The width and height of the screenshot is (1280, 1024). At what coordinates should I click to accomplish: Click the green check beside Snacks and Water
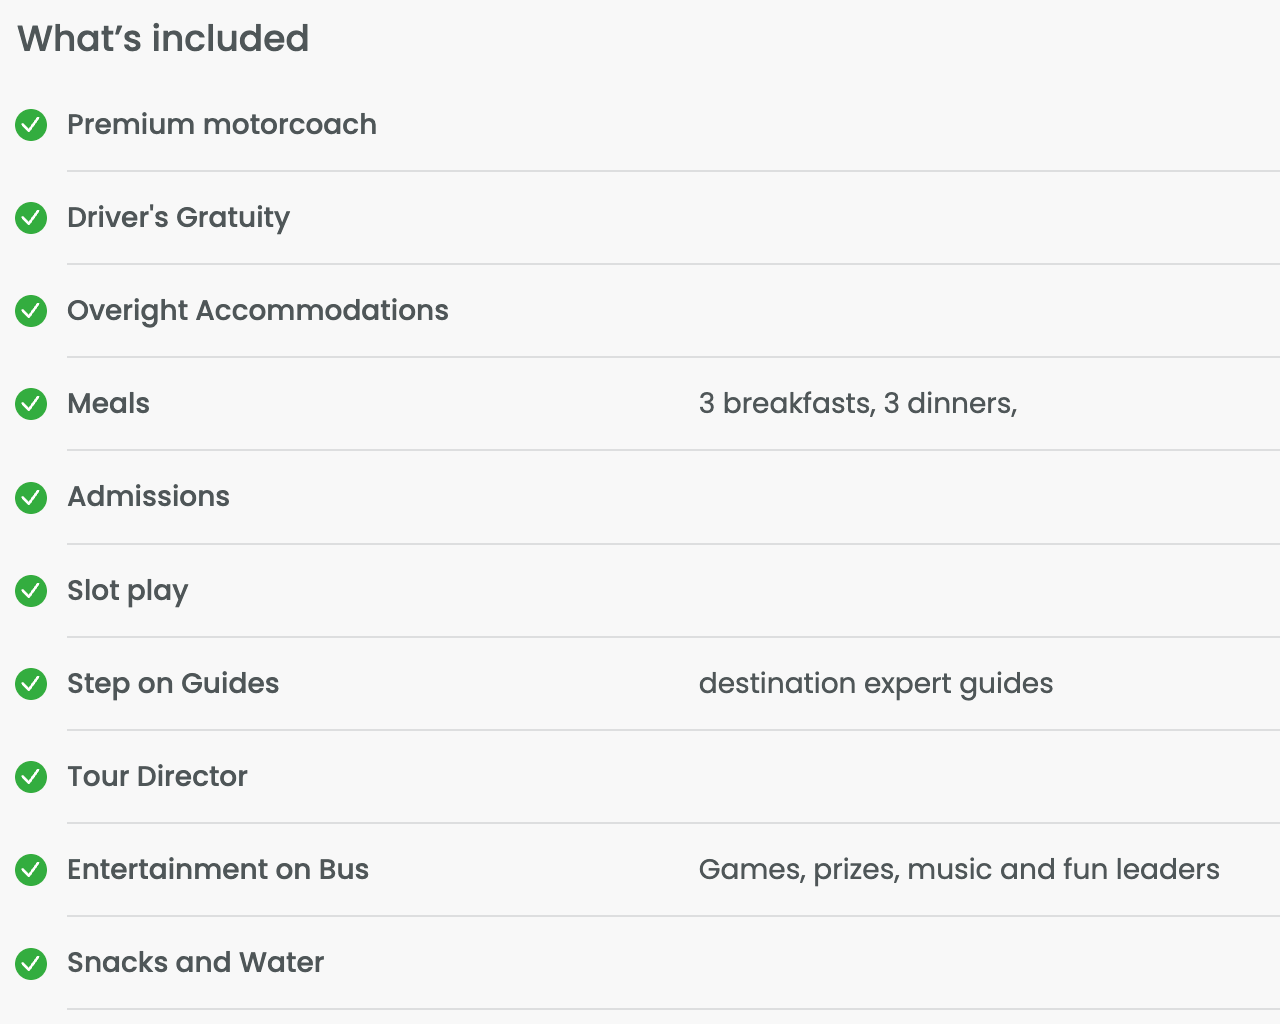click(x=31, y=963)
